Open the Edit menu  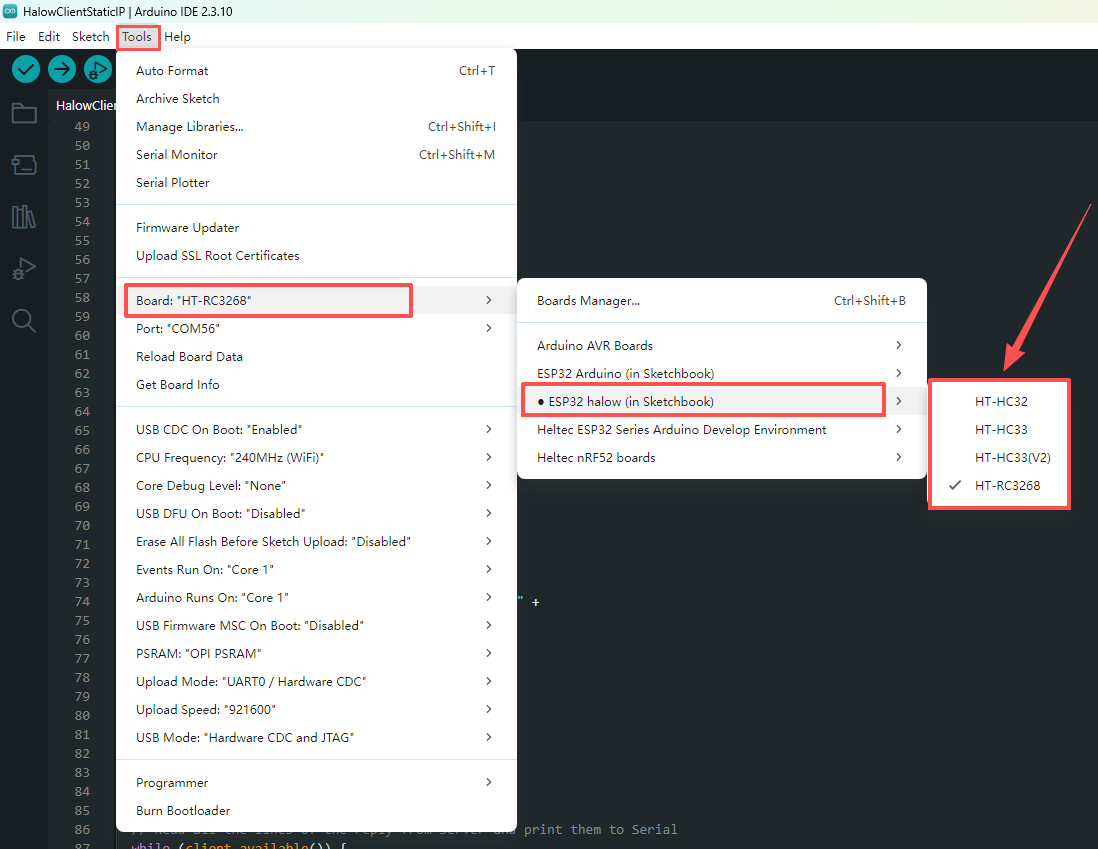click(x=49, y=36)
